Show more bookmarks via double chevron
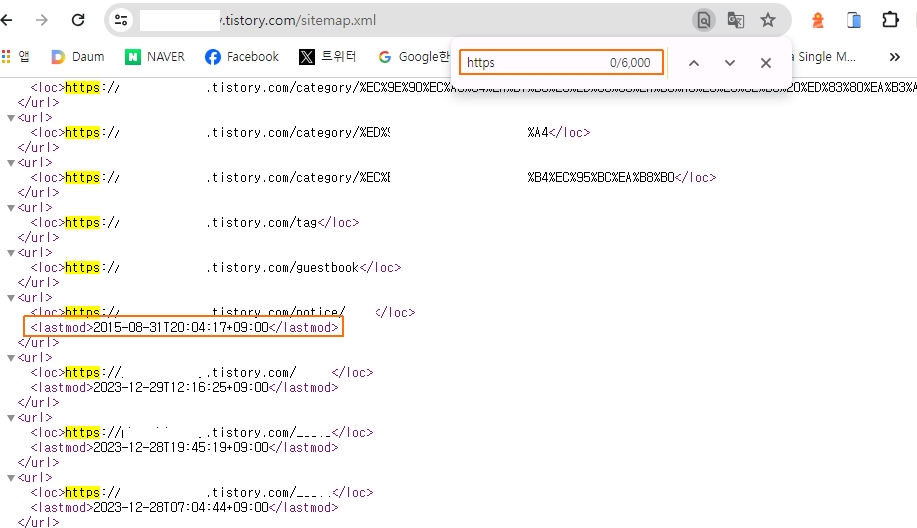 tap(895, 57)
